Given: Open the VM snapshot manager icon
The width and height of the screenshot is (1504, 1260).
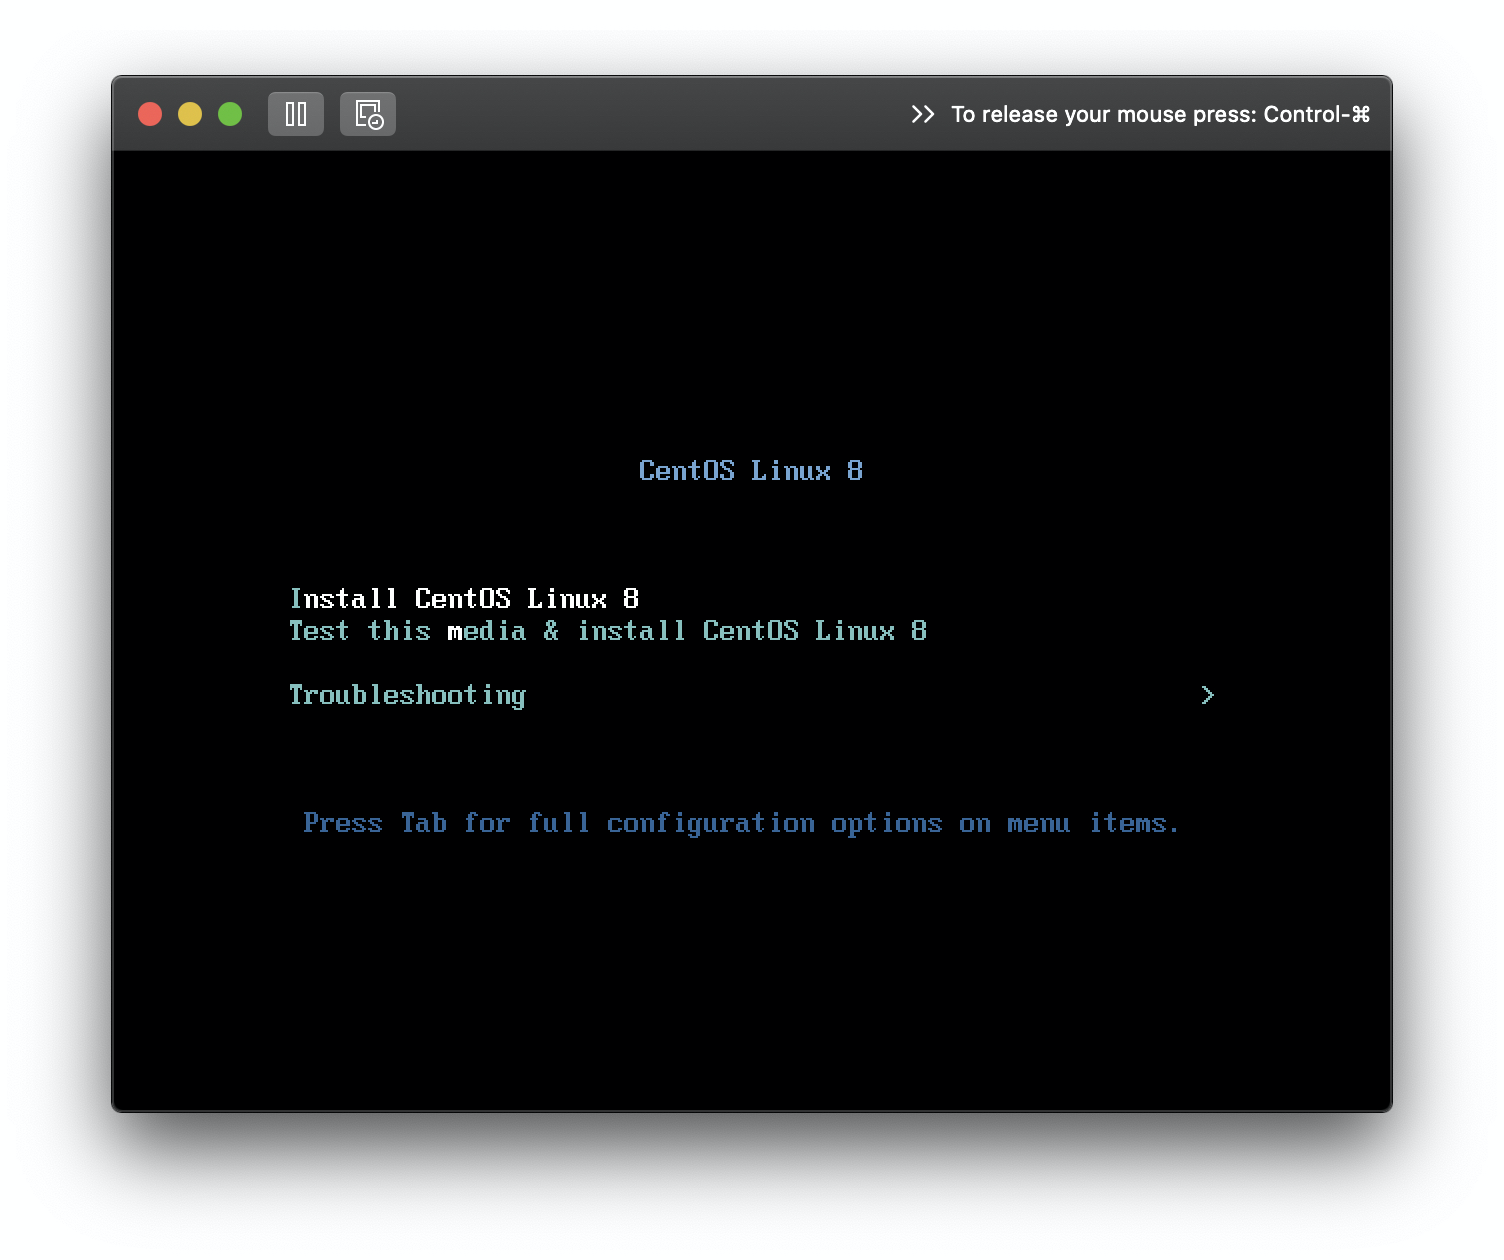Looking at the screenshot, I should (368, 114).
